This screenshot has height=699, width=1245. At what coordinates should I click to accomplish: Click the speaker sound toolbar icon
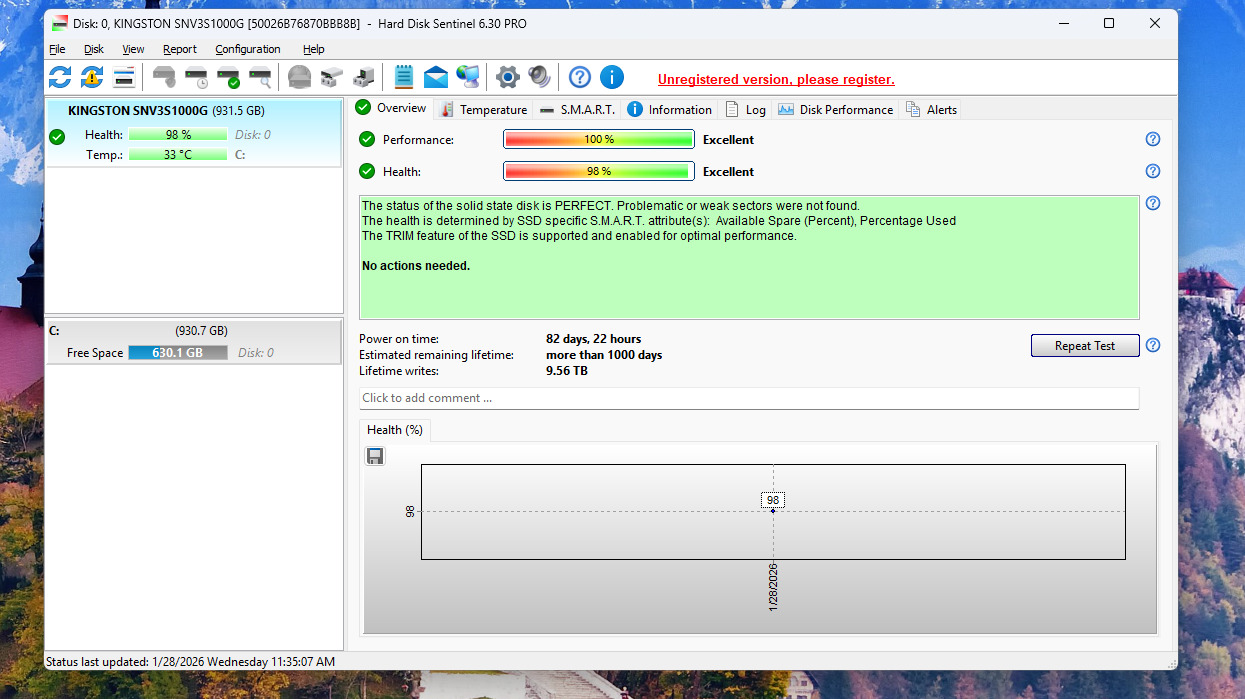tap(539, 77)
